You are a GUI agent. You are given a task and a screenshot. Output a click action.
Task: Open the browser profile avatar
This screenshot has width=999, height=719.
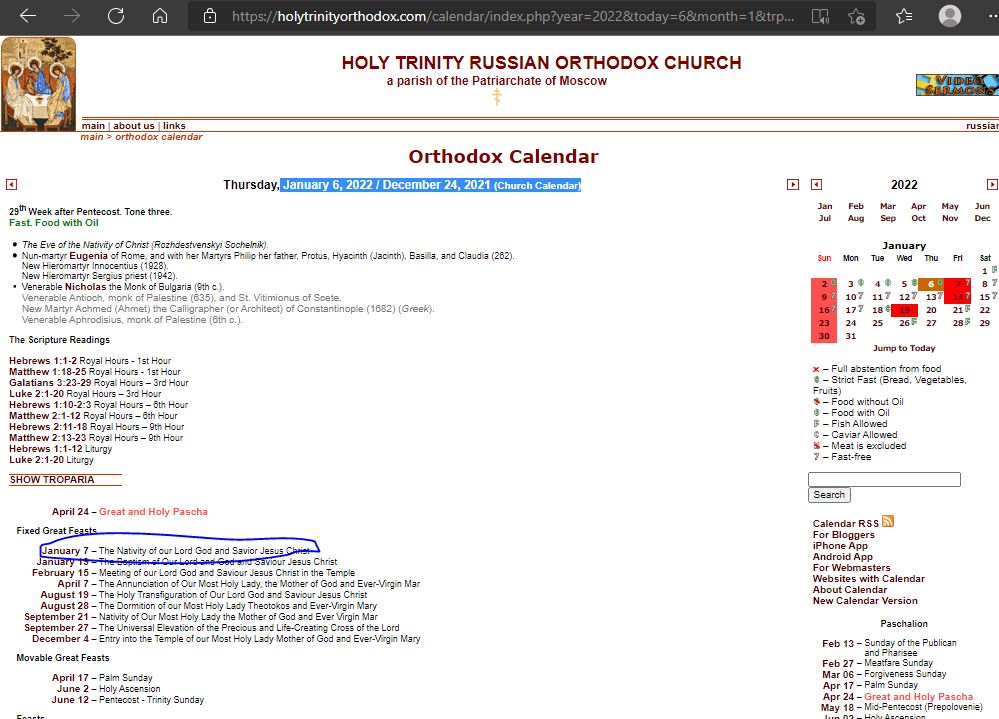[949, 16]
